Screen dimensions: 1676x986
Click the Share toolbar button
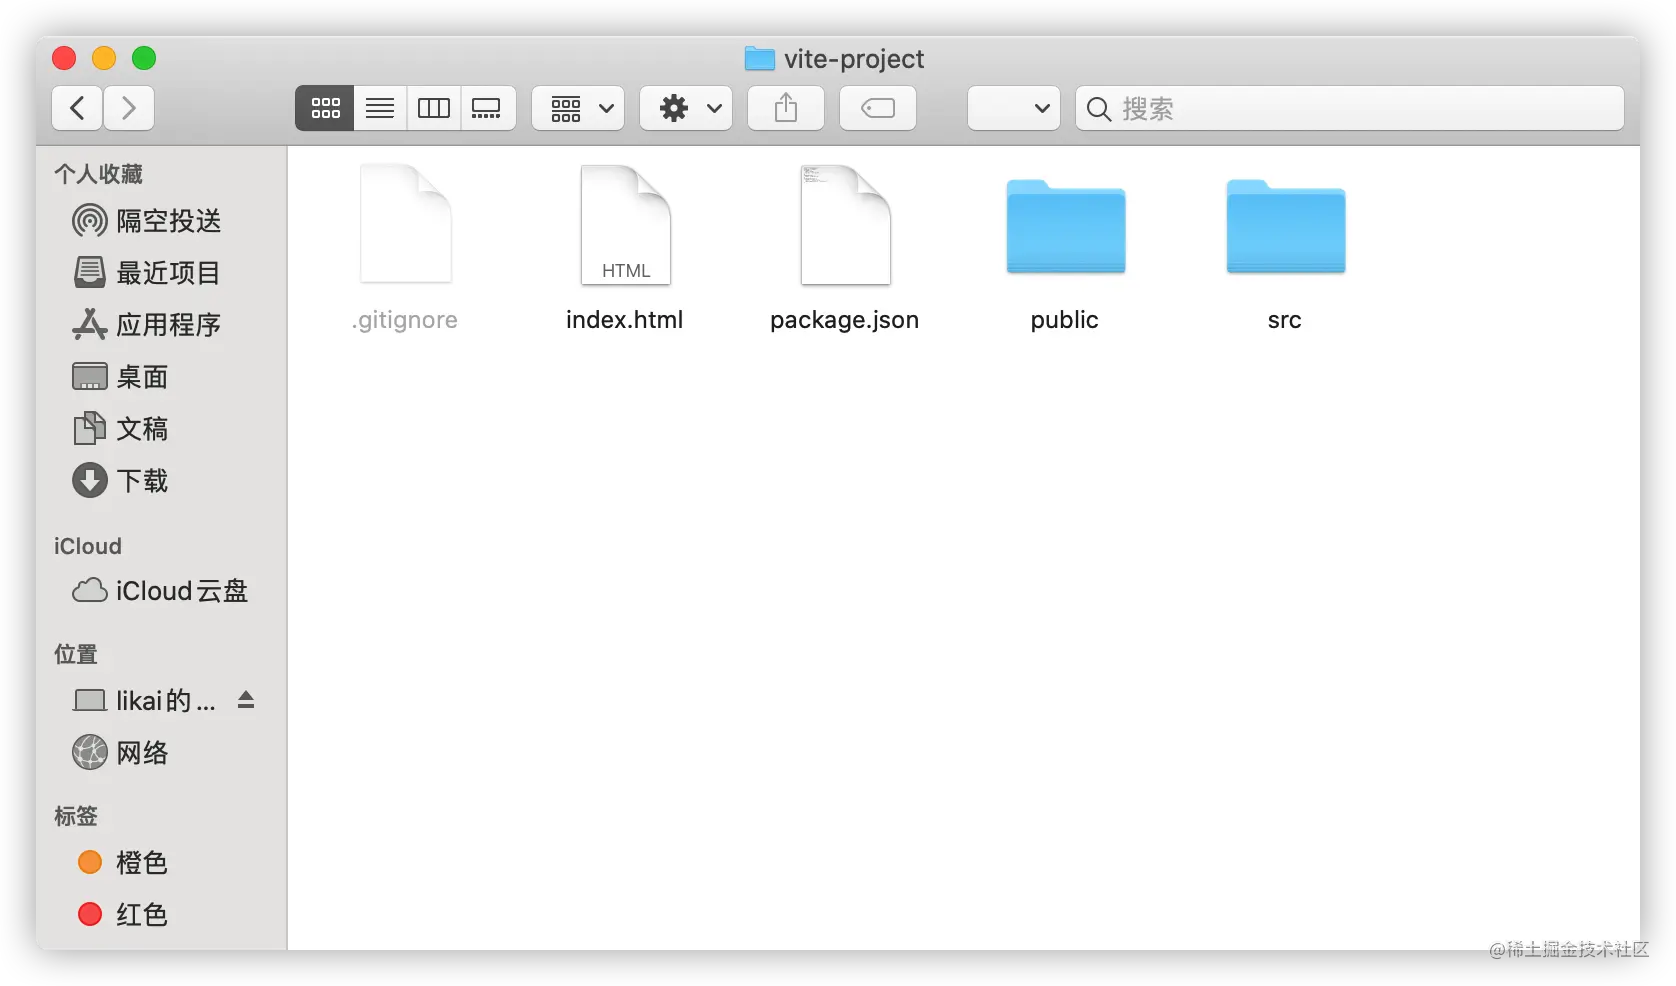coord(786,108)
